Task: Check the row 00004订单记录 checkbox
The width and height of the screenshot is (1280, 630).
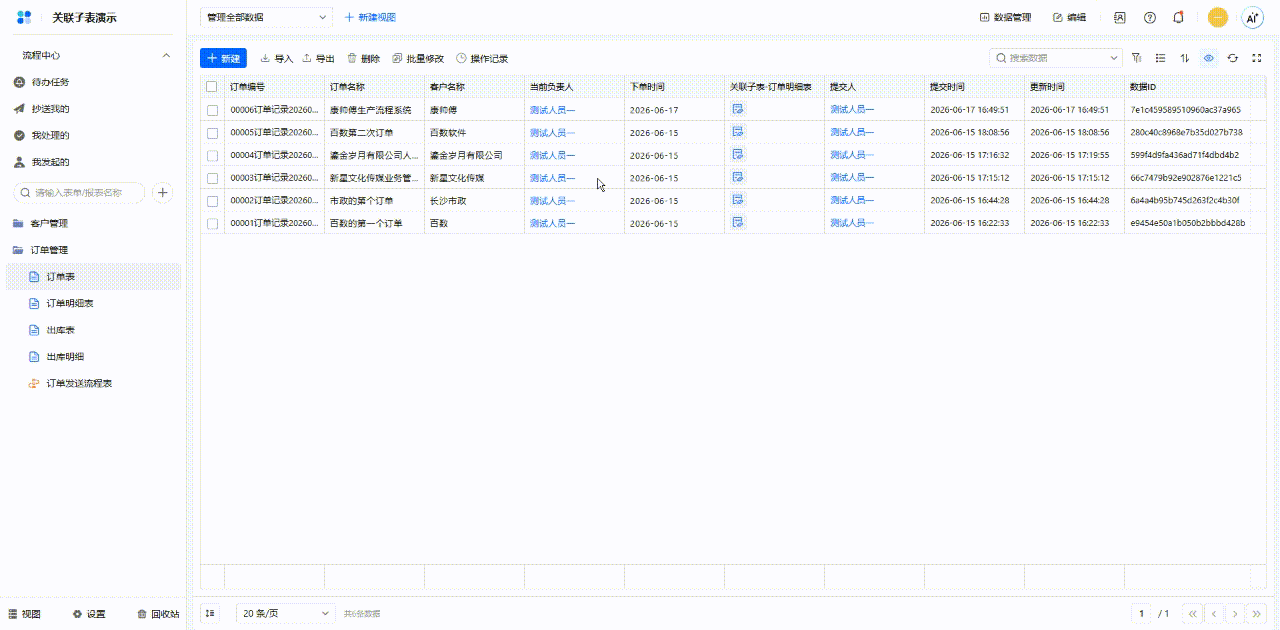Action: (212, 155)
